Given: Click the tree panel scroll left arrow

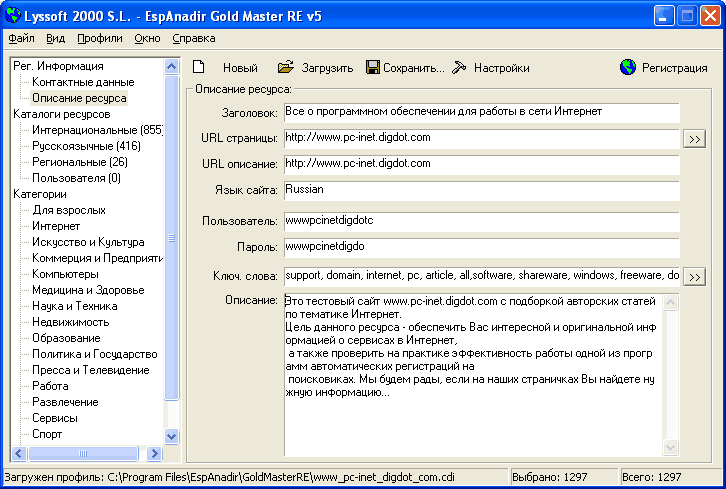Looking at the screenshot, I should 19,453.
